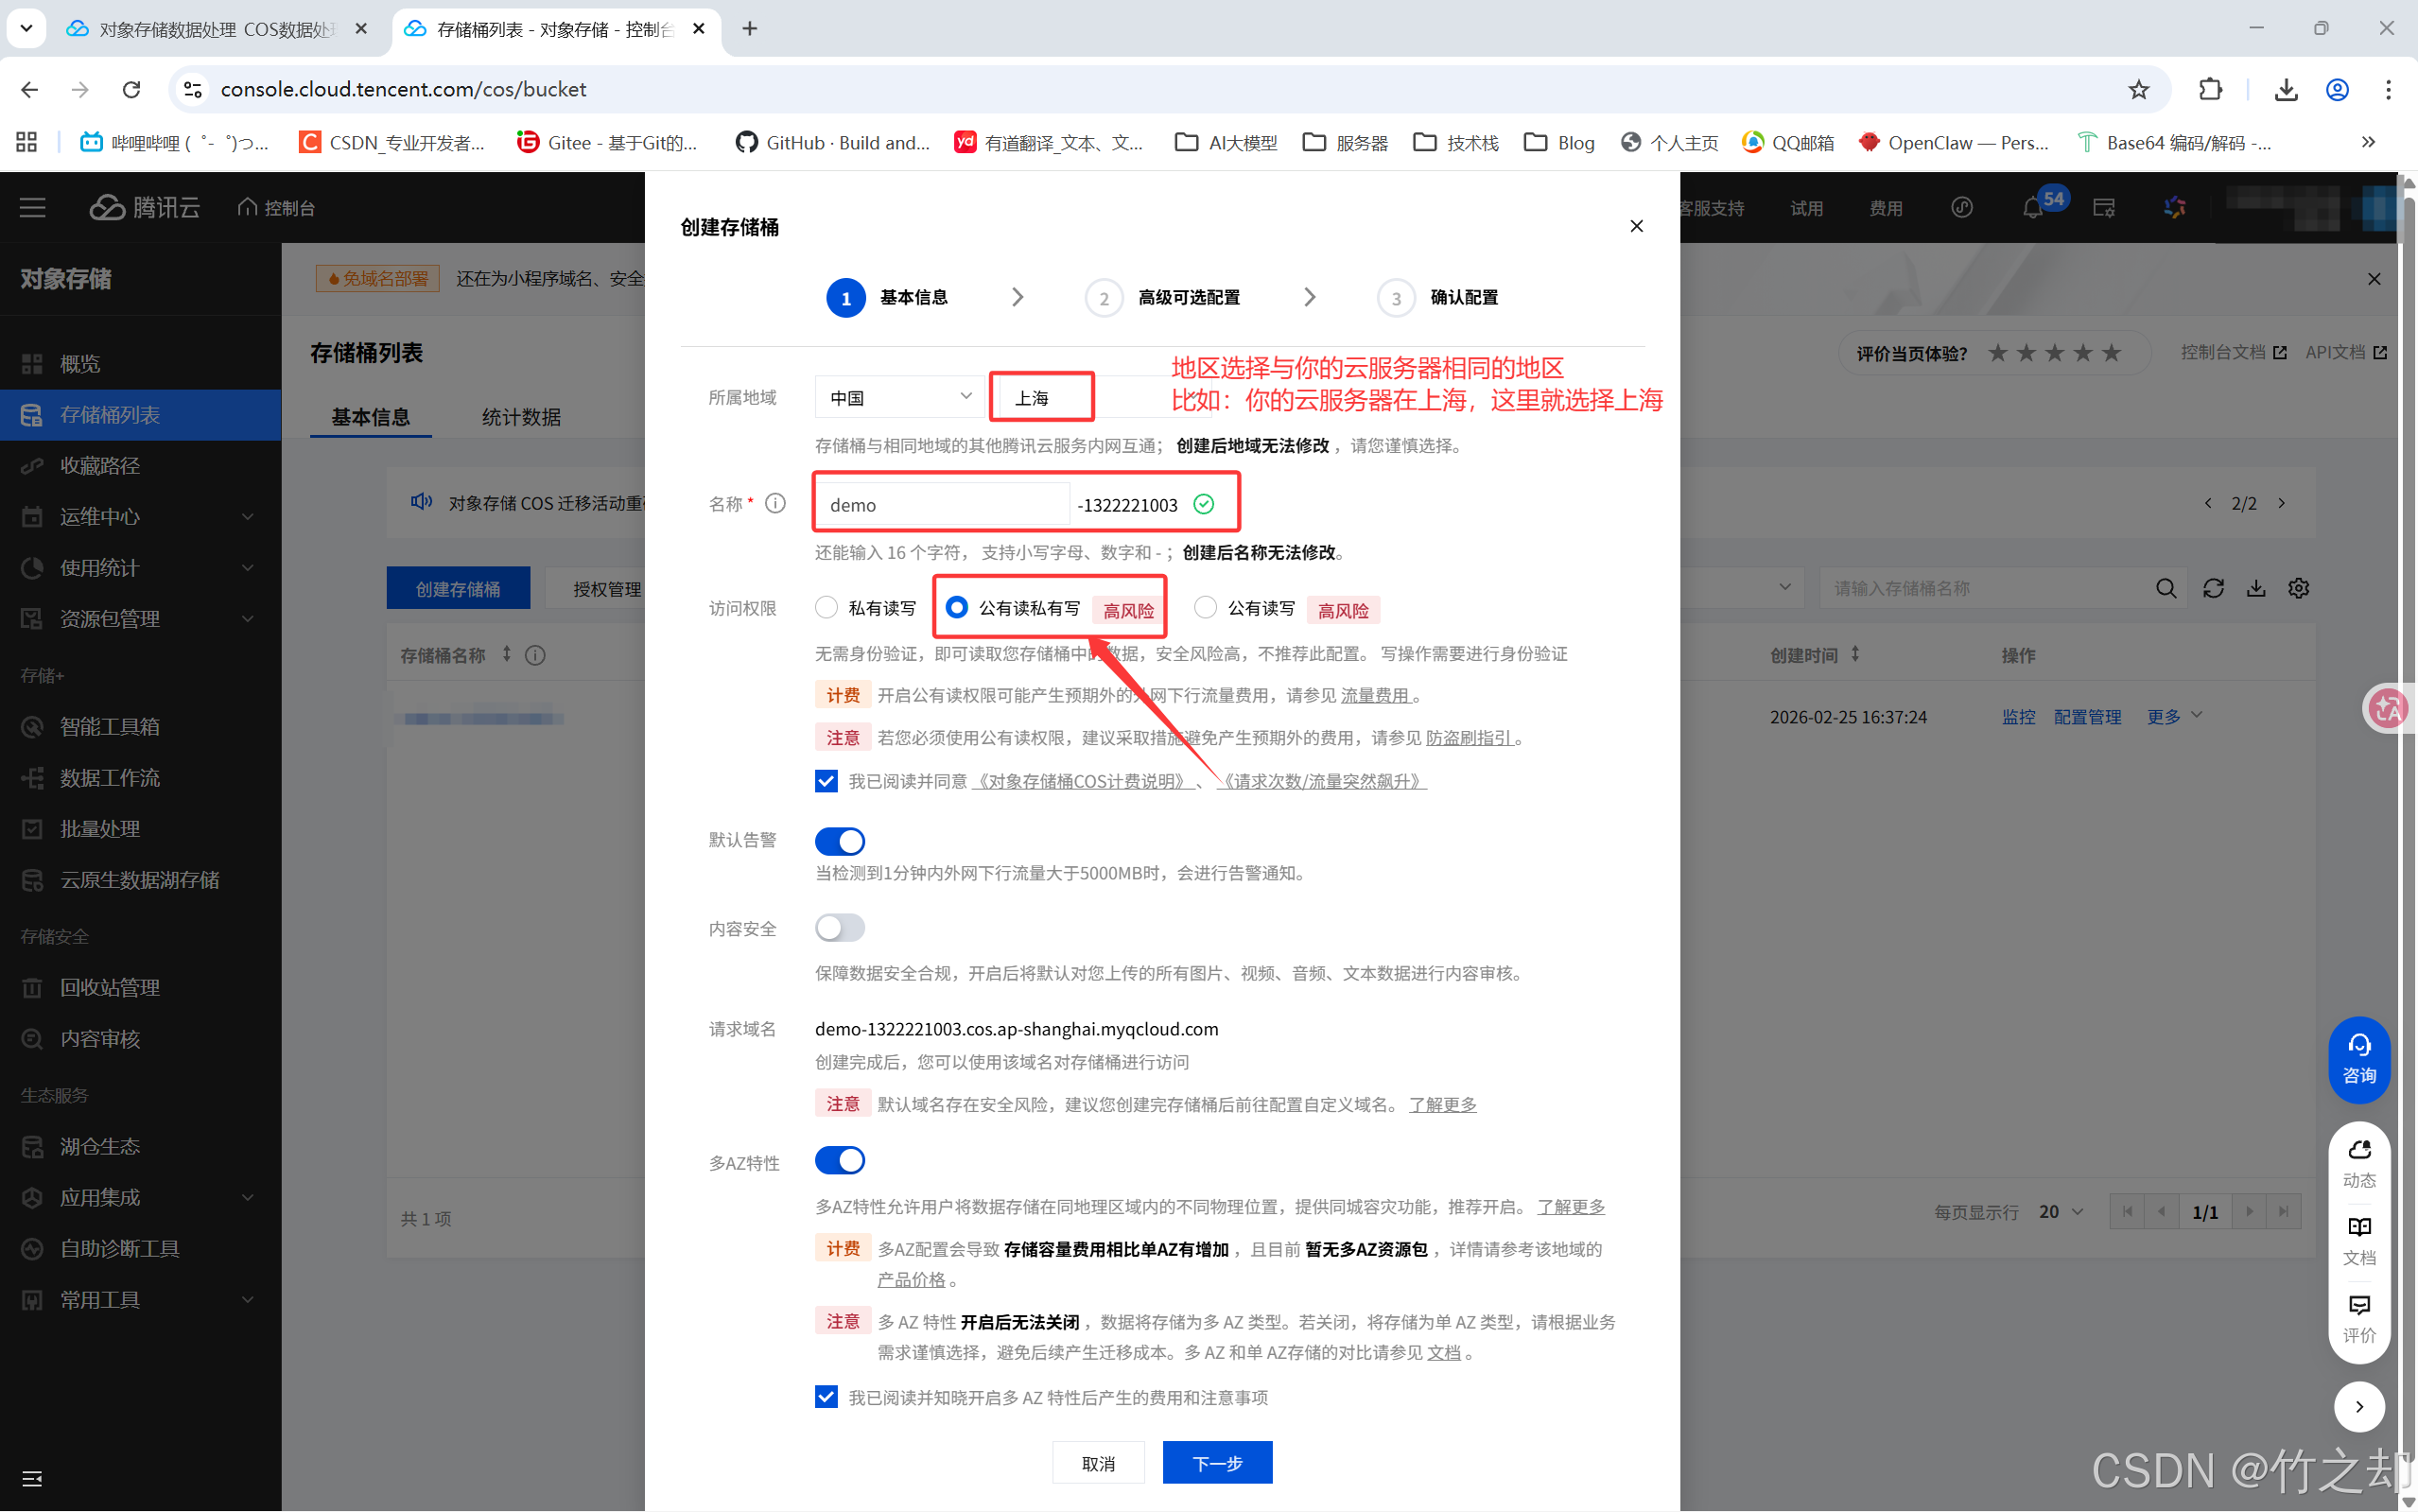Open the 咨询 support chat button

(2359, 1059)
